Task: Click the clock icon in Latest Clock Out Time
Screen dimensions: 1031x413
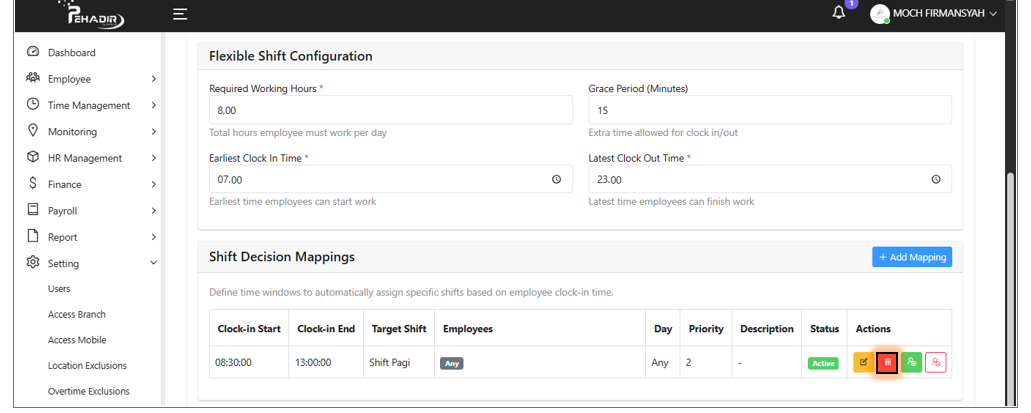Action: tap(936, 180)
